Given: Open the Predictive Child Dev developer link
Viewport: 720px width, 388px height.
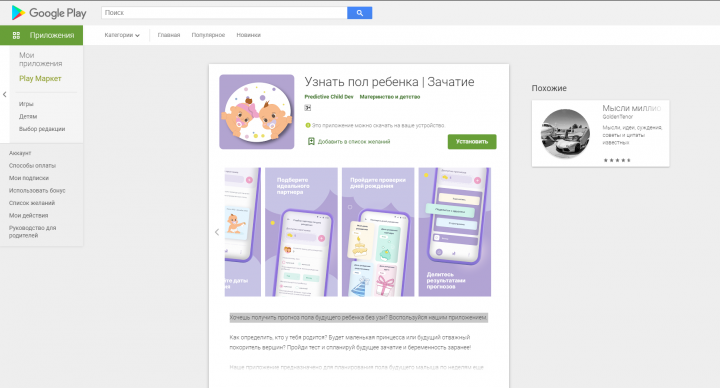Looking at the screenshot, I should coord(329,97).
